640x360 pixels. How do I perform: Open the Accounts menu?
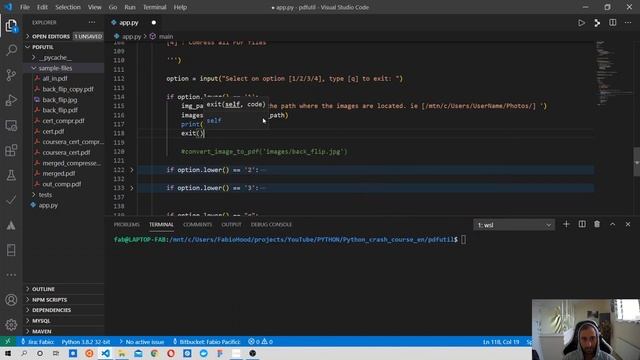(11, 300)
